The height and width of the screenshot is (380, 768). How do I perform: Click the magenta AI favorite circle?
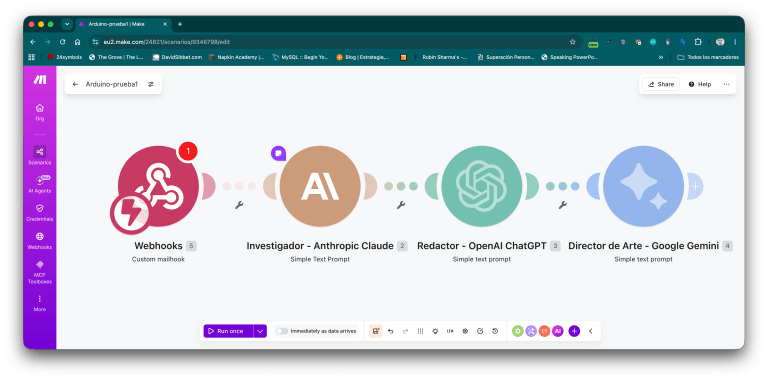click(557, 331)
